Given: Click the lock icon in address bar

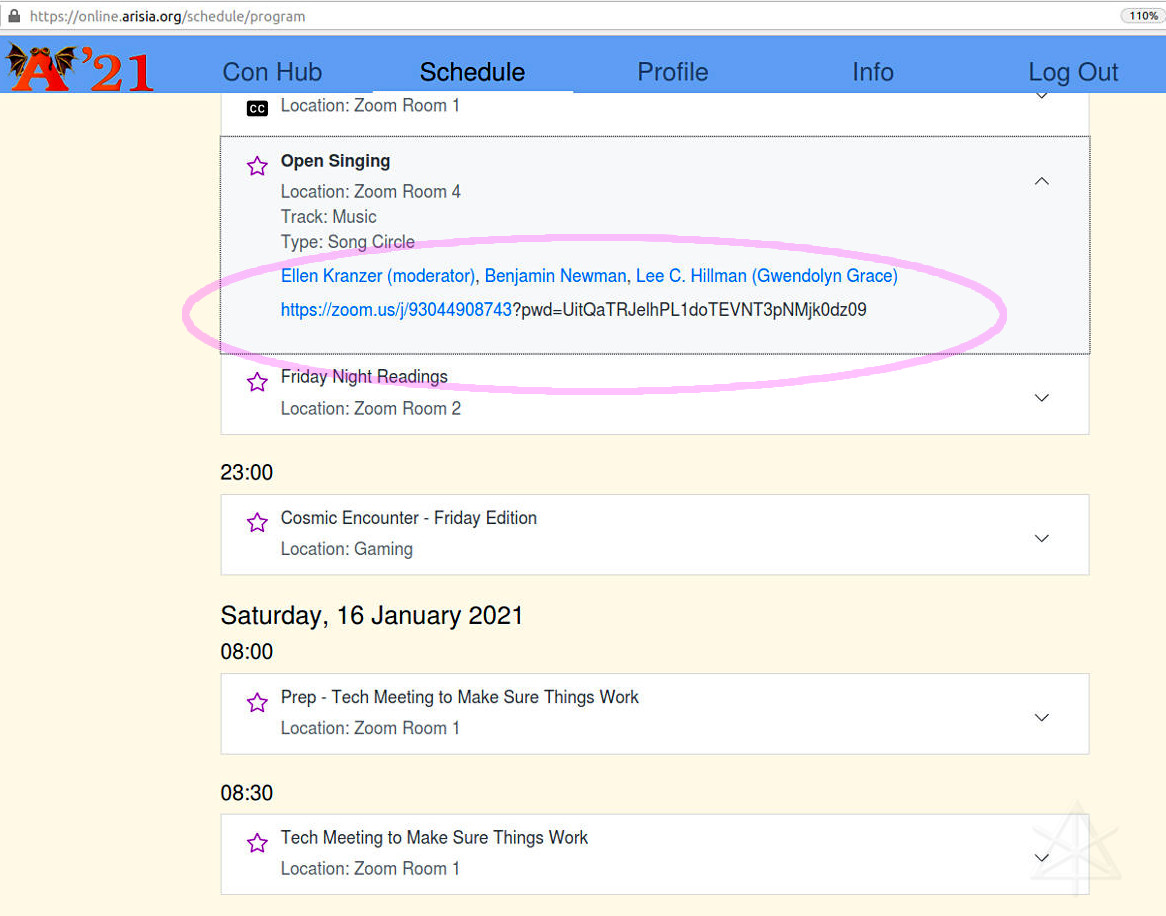Looking at the screenshot, I should click(14, 16).
